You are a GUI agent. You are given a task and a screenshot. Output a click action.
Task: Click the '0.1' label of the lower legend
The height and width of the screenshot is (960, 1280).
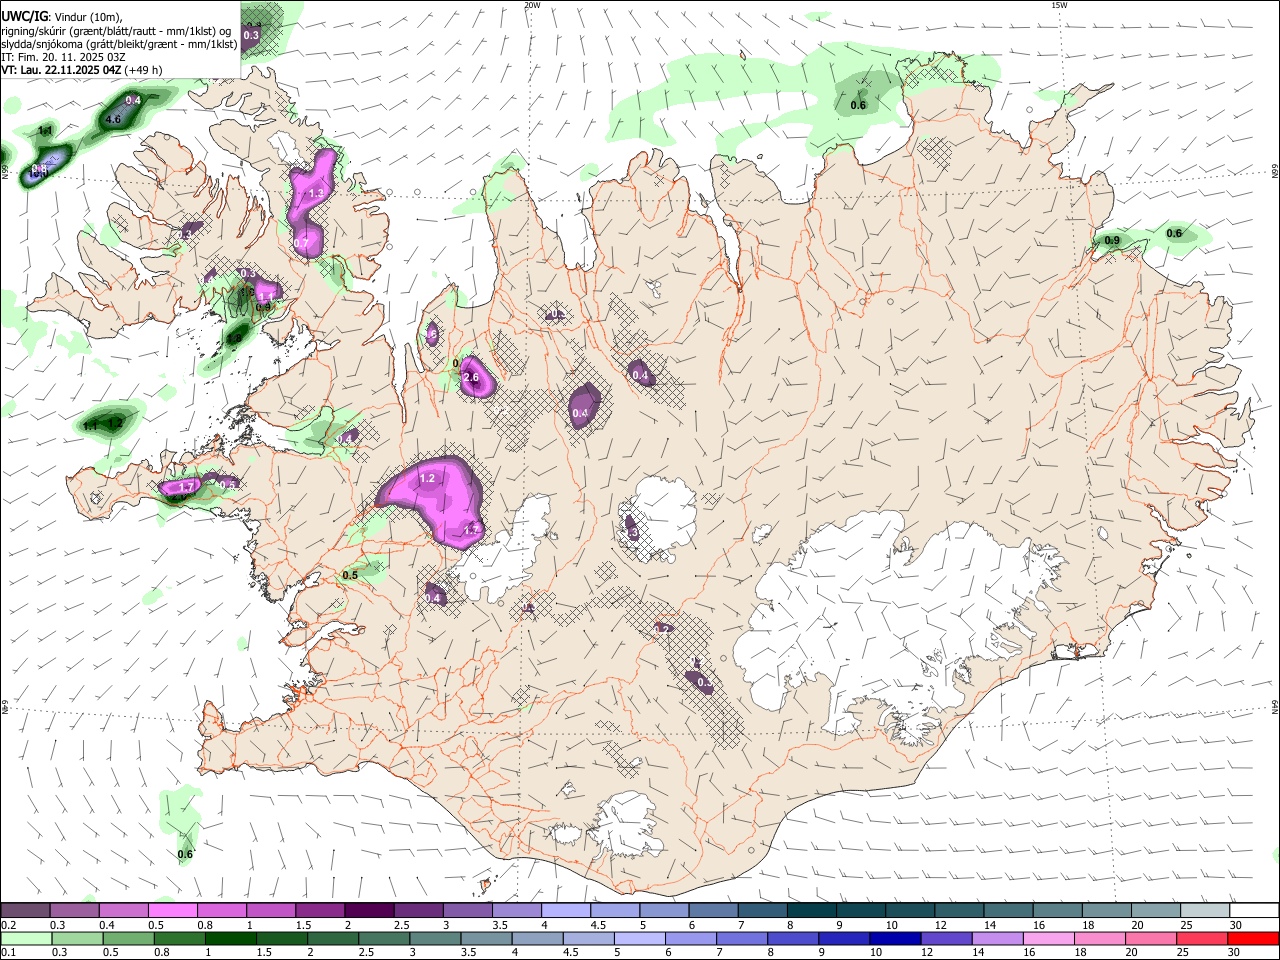pyautogui.click(x=9, y=953)
